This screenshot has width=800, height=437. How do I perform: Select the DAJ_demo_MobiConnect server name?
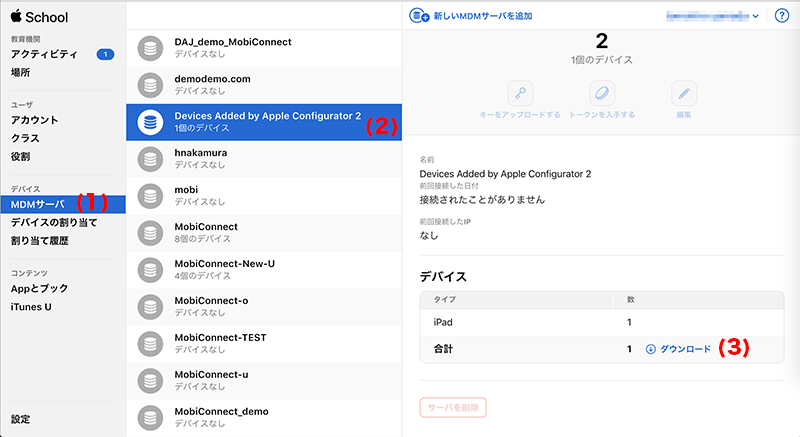point(233,42)
